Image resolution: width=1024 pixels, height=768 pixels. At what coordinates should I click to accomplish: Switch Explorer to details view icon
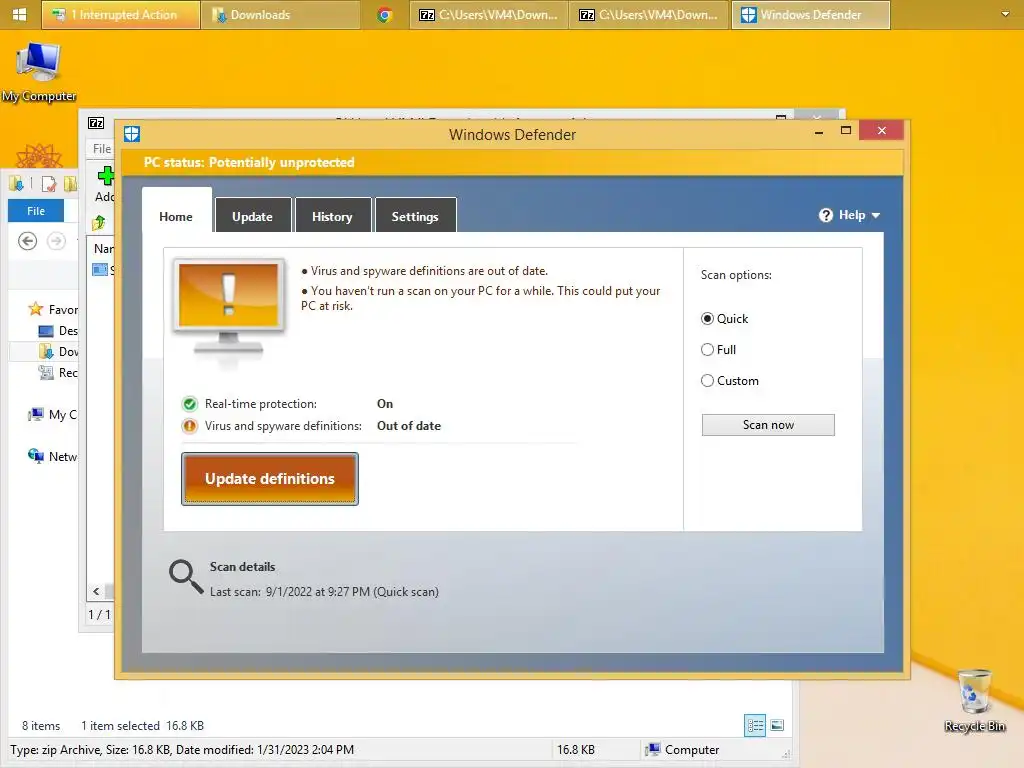[755, 726]
